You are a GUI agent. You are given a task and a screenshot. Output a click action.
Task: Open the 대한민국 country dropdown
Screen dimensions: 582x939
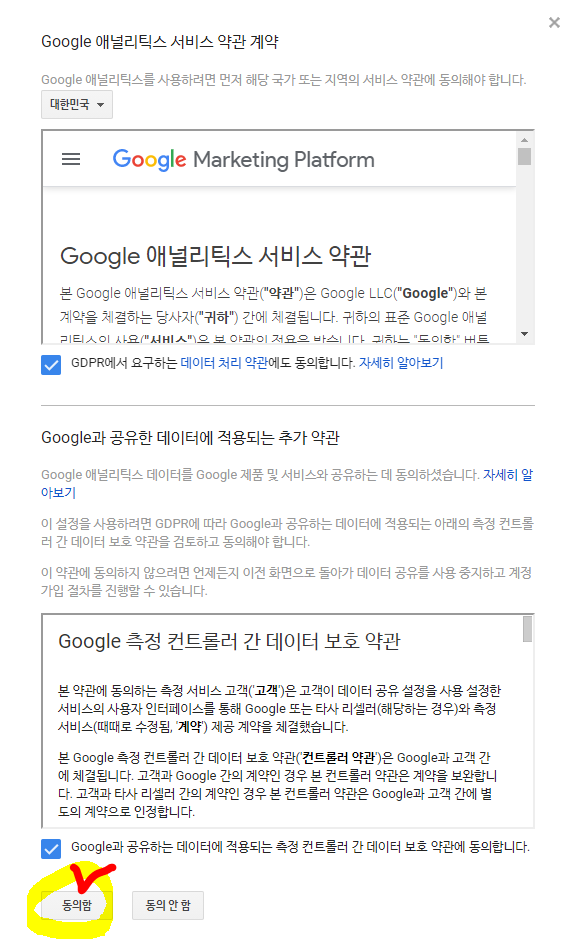(77, 105)
